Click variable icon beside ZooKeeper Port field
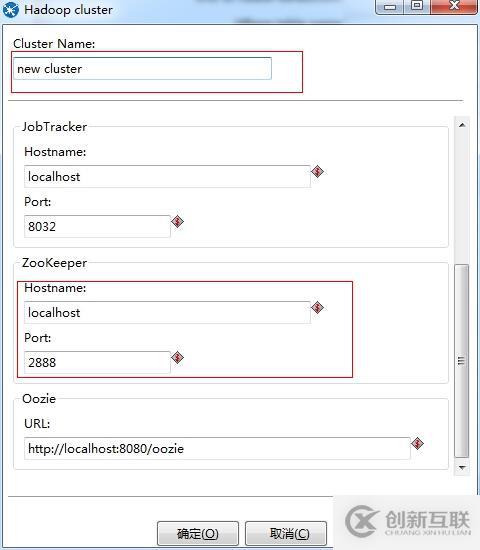The width and height of the screenshot is (480, 550). [178, 357]
